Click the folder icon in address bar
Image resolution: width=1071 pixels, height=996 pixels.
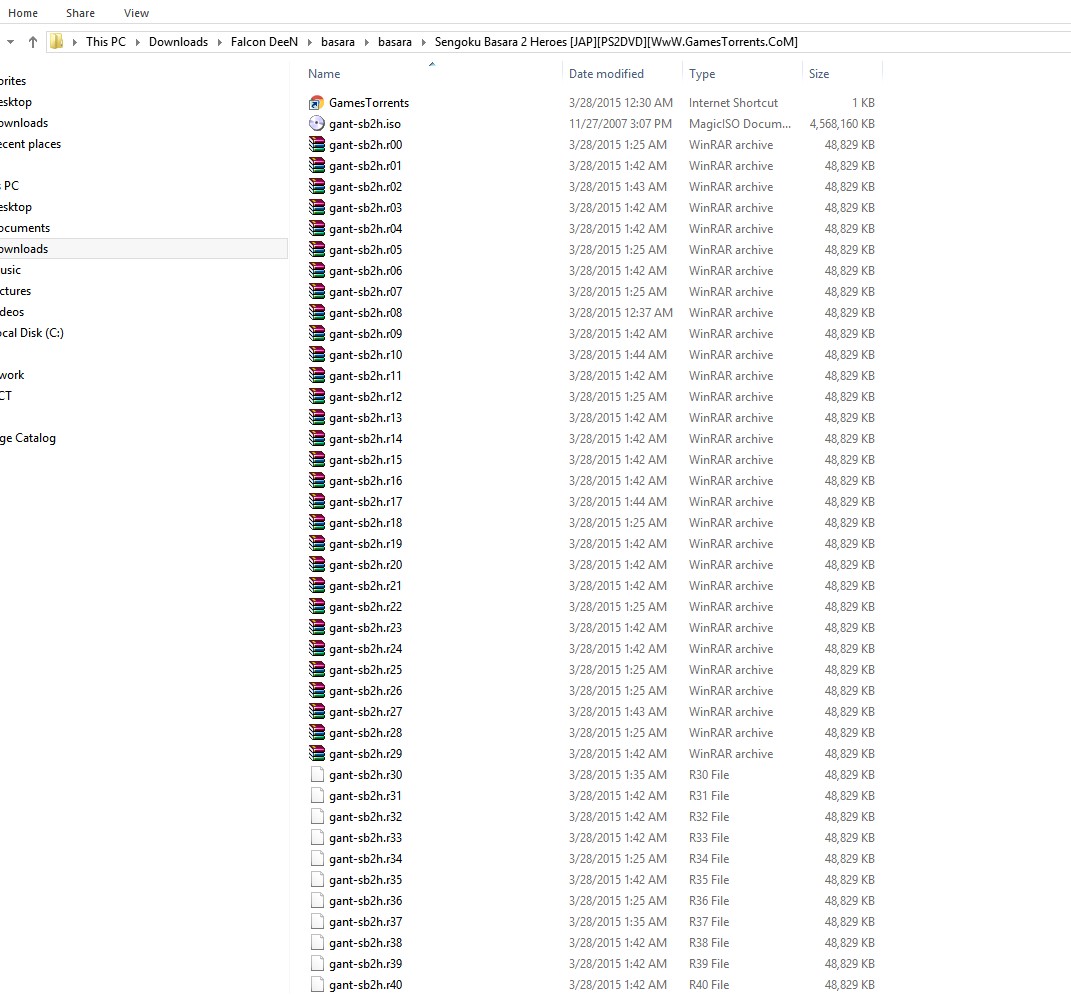coord(57,42)
